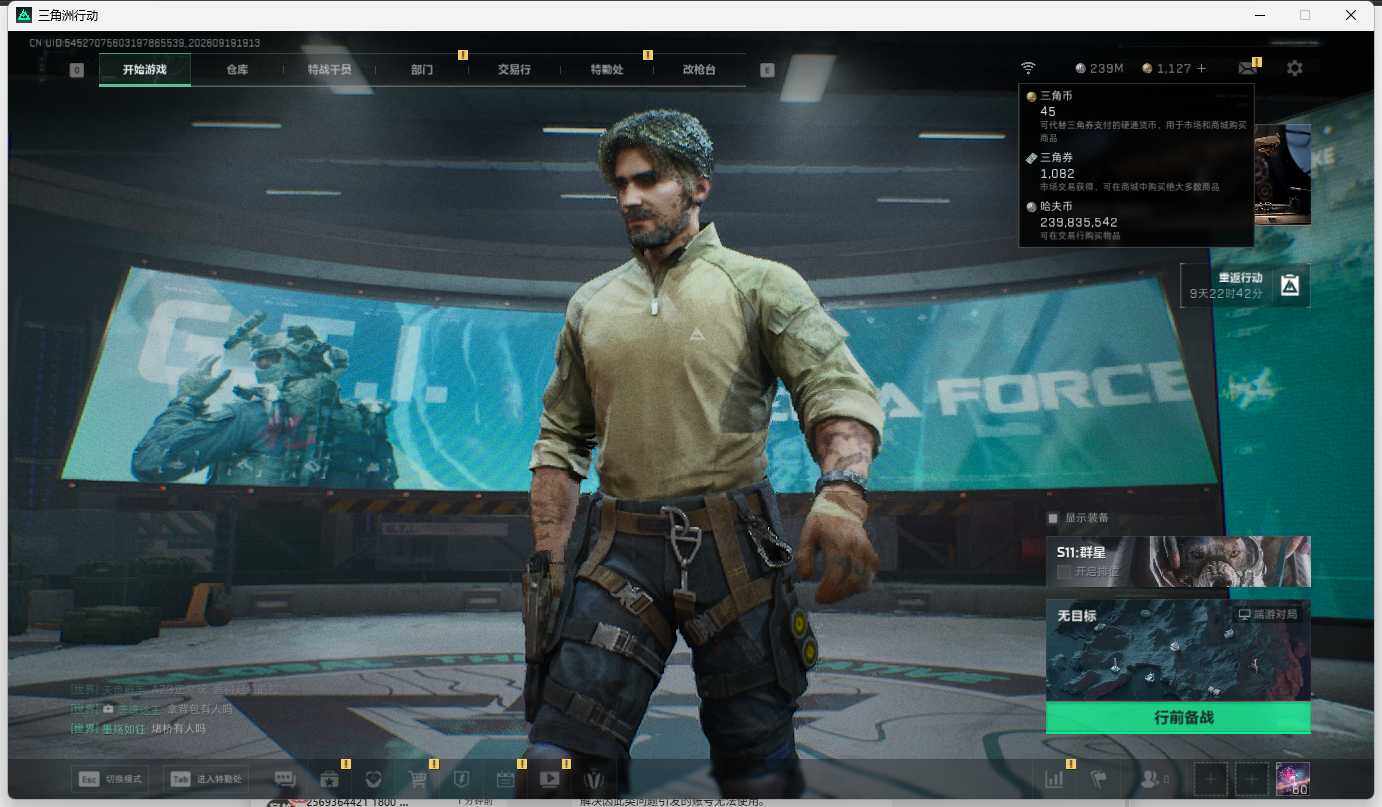Open the bar chart statistics icon
The image size is (1382, 807).
coord(1054,779)
